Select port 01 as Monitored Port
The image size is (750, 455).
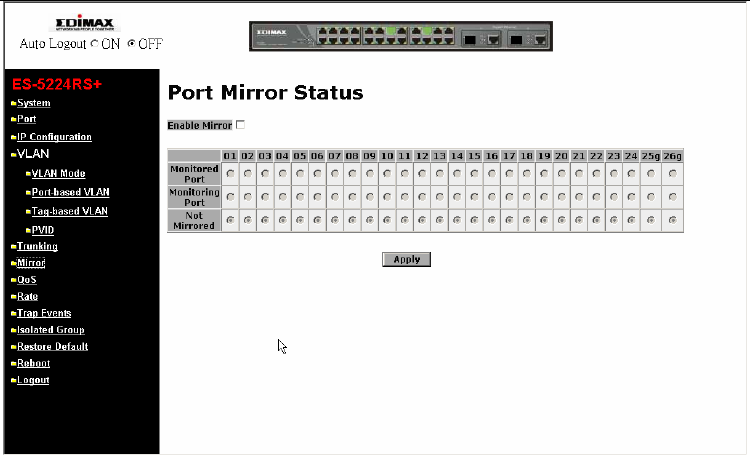230,174
